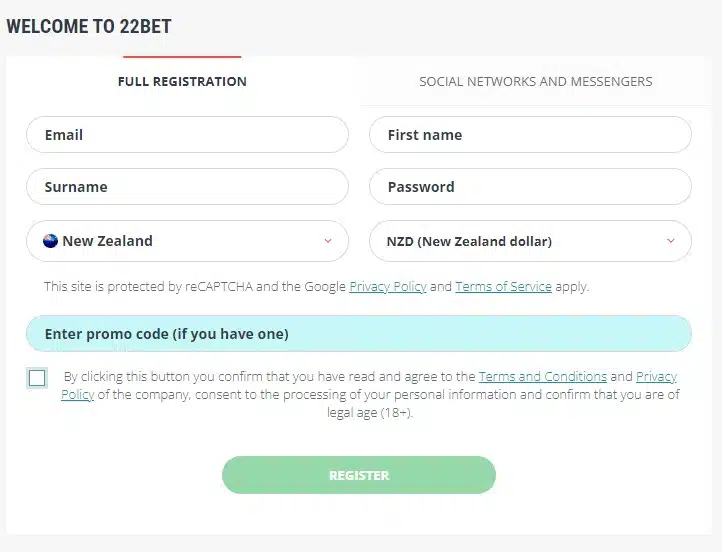Open the Terms of Service link

(503, 286)
